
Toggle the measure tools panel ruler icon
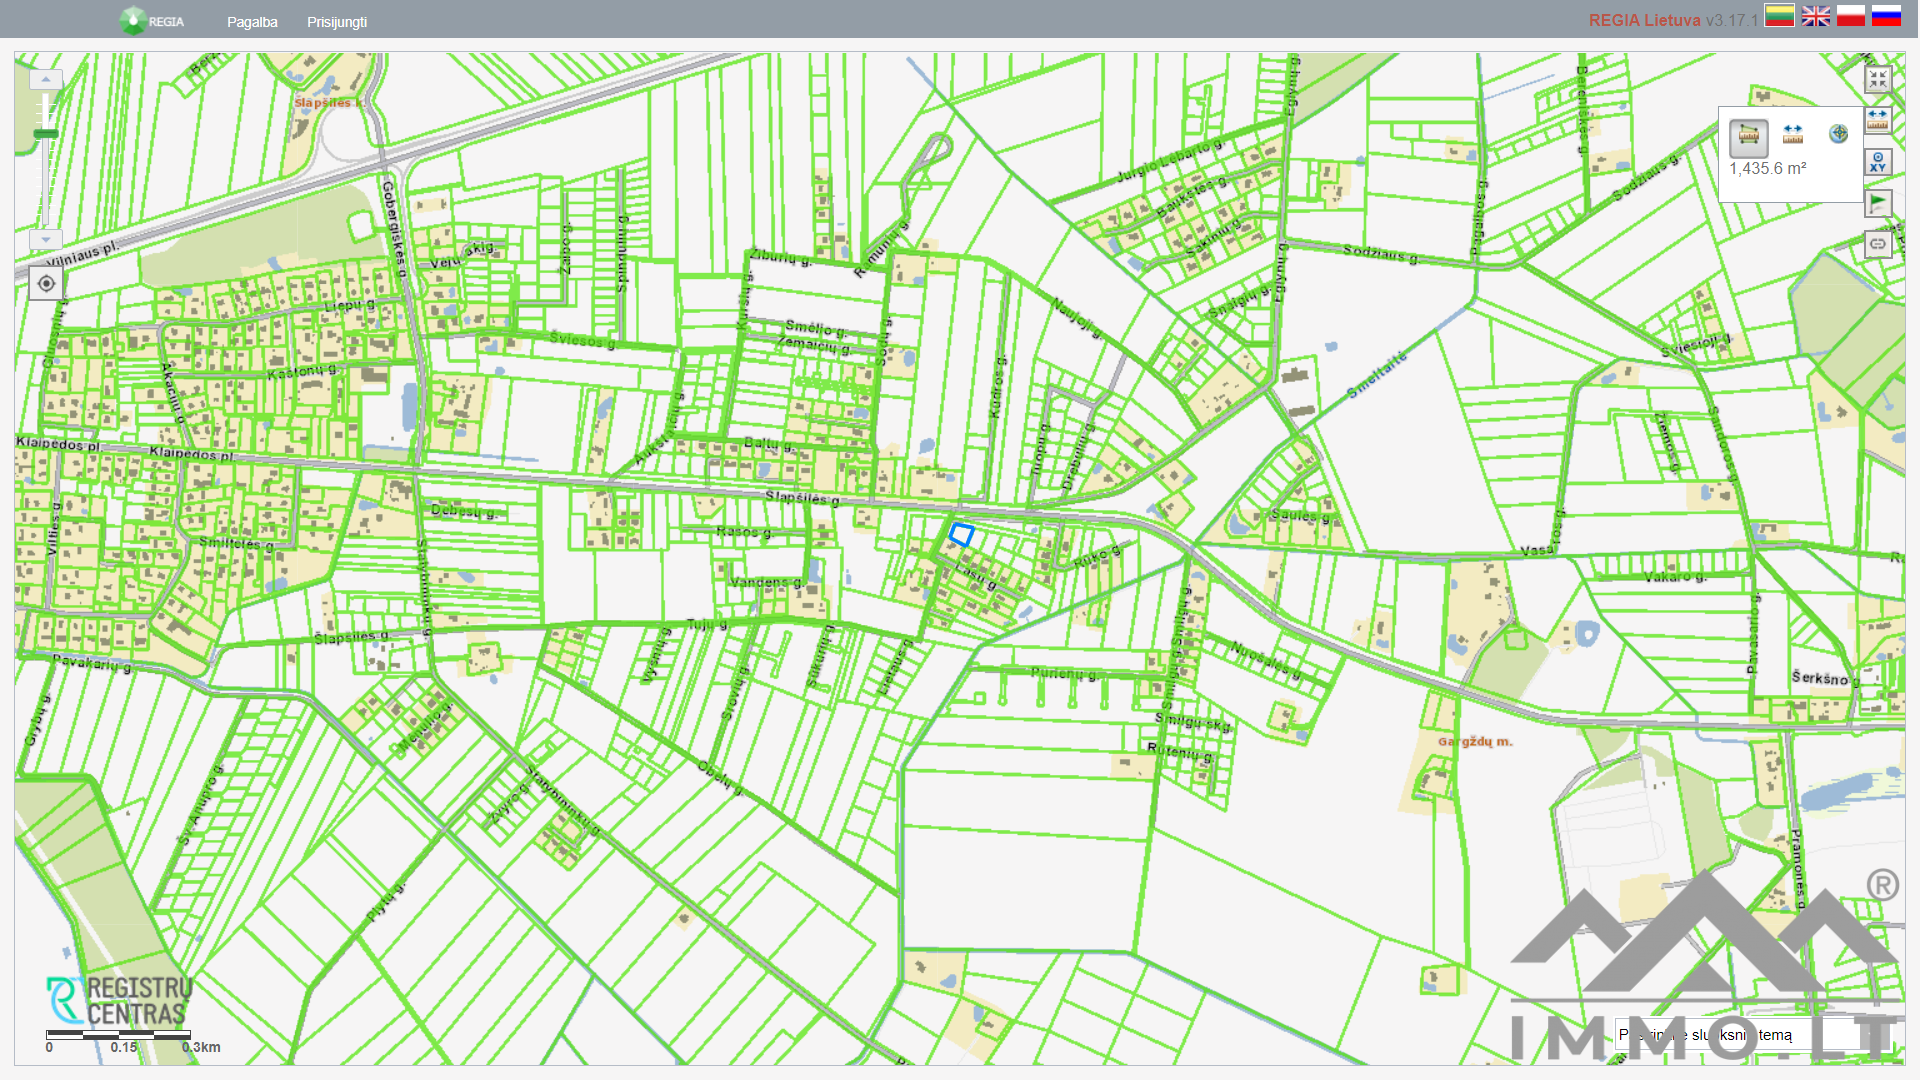coord(1878,120)
